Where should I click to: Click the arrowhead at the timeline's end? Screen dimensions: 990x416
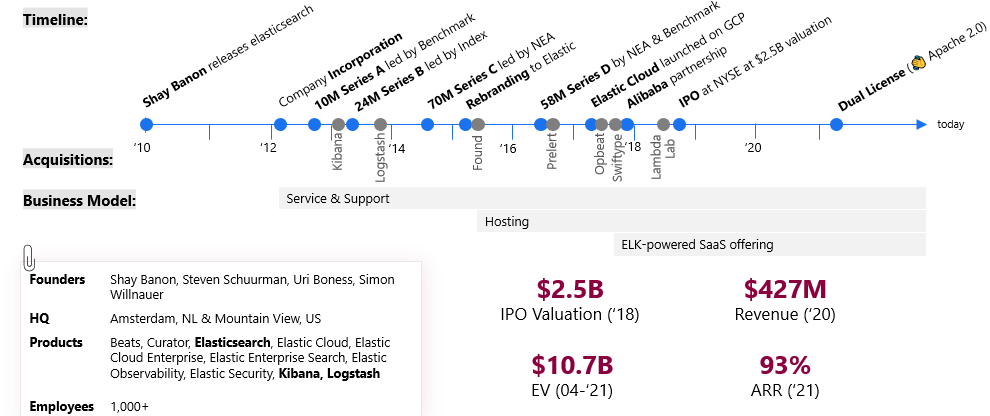point(921,125)
